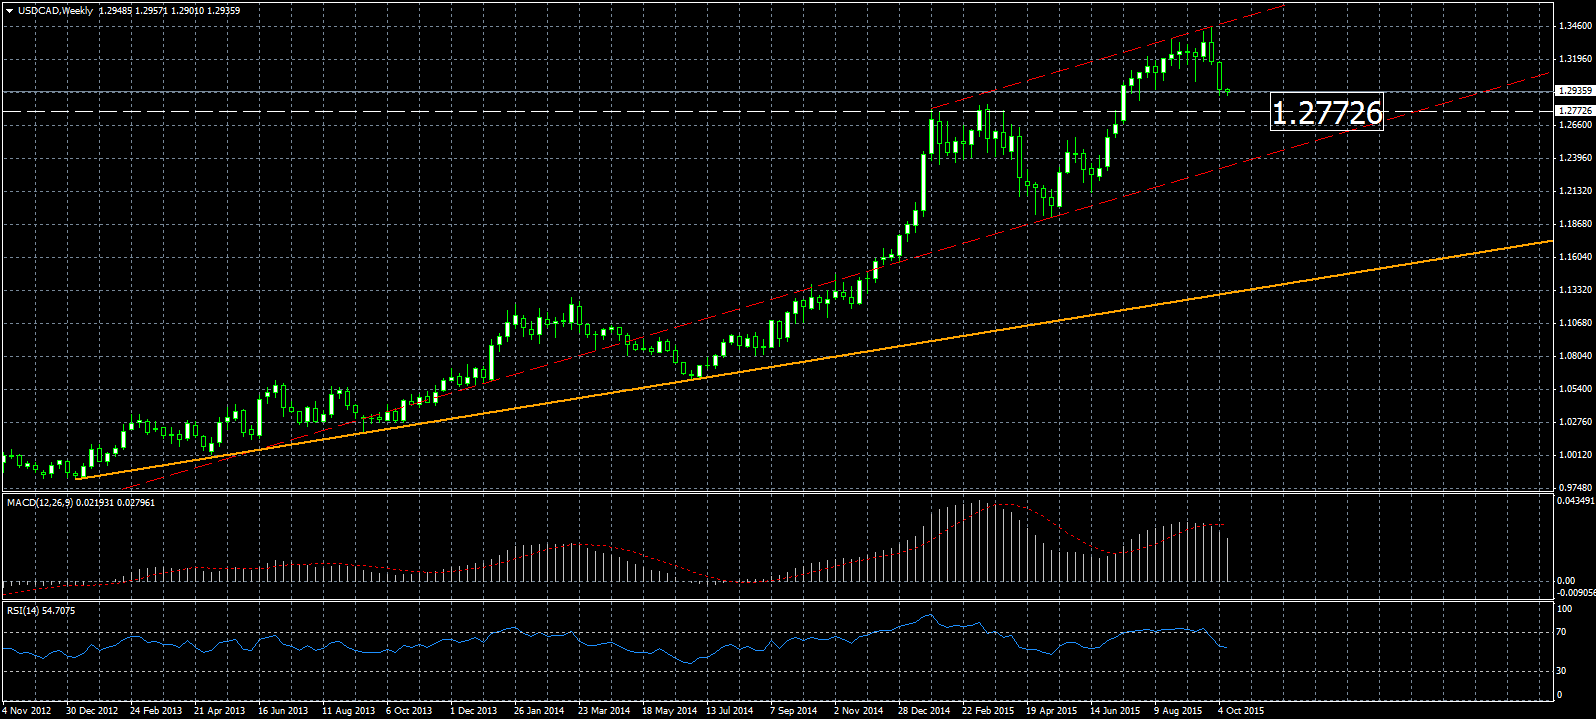Screen dimensions: 1596x719
Task: Click the USDCAD,Weekly chart title text
Action: tap(56, 11)
